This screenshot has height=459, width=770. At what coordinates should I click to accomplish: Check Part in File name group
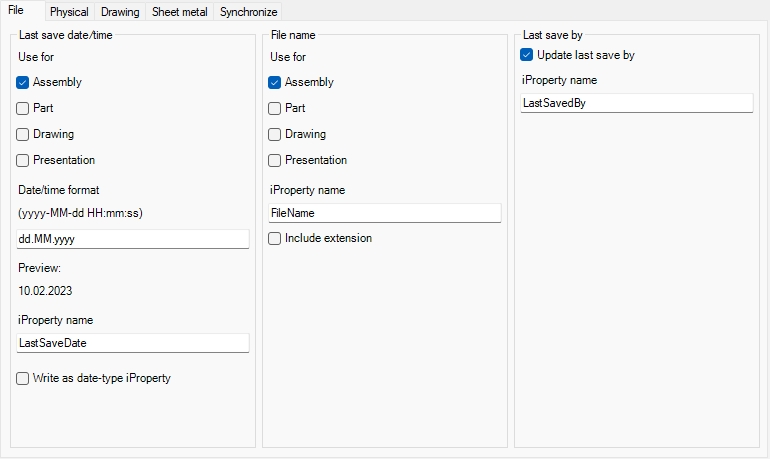click(x=275, y=108)
